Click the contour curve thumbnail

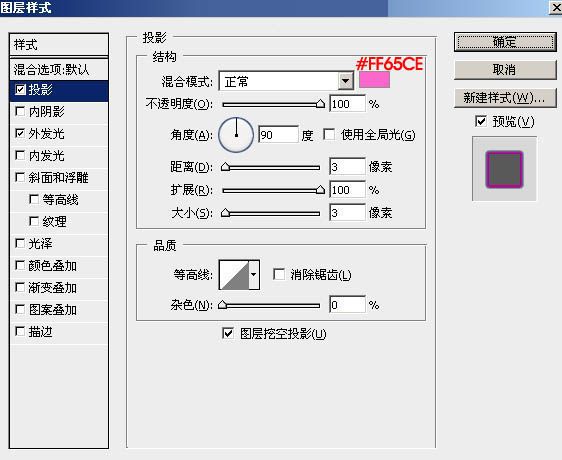pyautogui.click(x=234, y=275)
